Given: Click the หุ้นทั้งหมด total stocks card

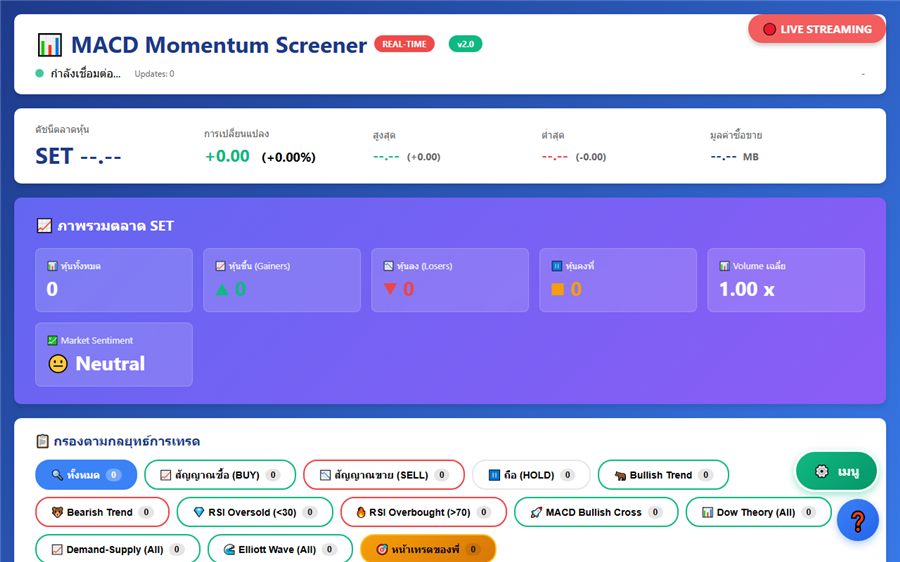Looking at the screenshot, I should (114, 280).
